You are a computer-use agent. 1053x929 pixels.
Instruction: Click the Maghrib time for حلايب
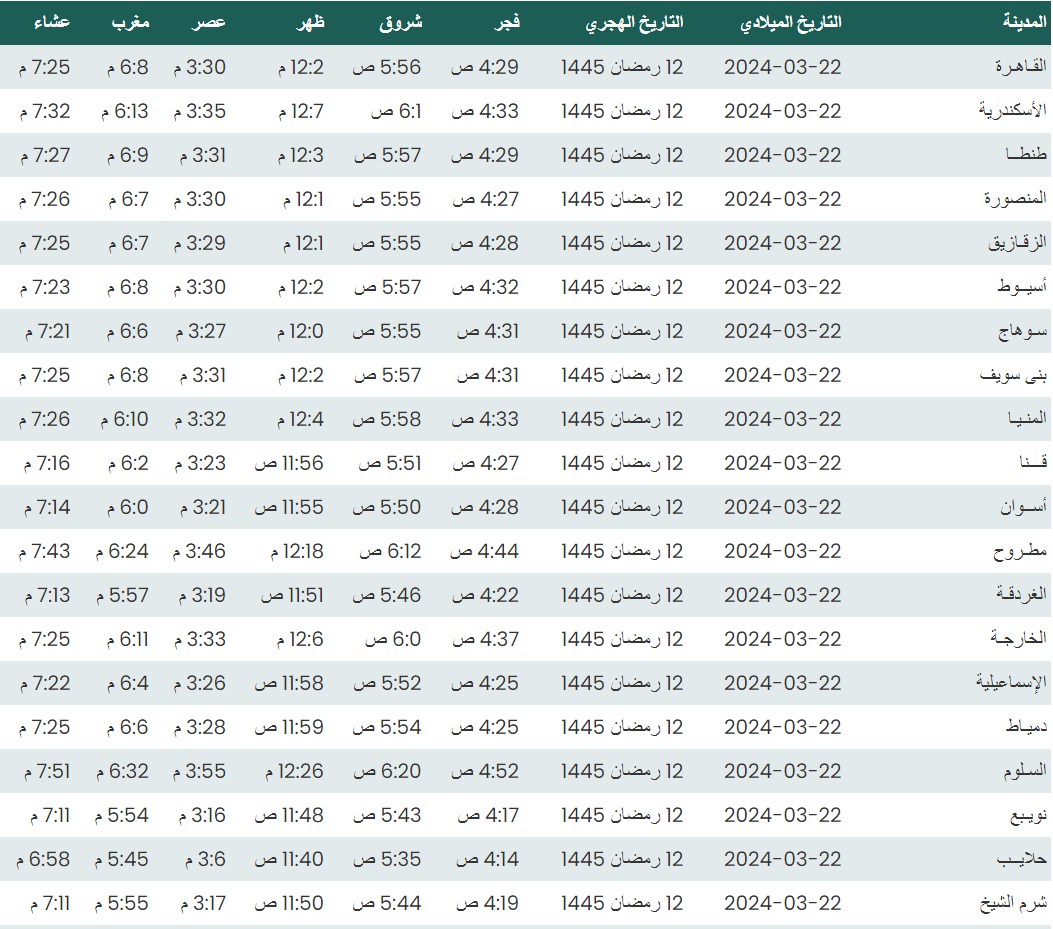point(122,859)
